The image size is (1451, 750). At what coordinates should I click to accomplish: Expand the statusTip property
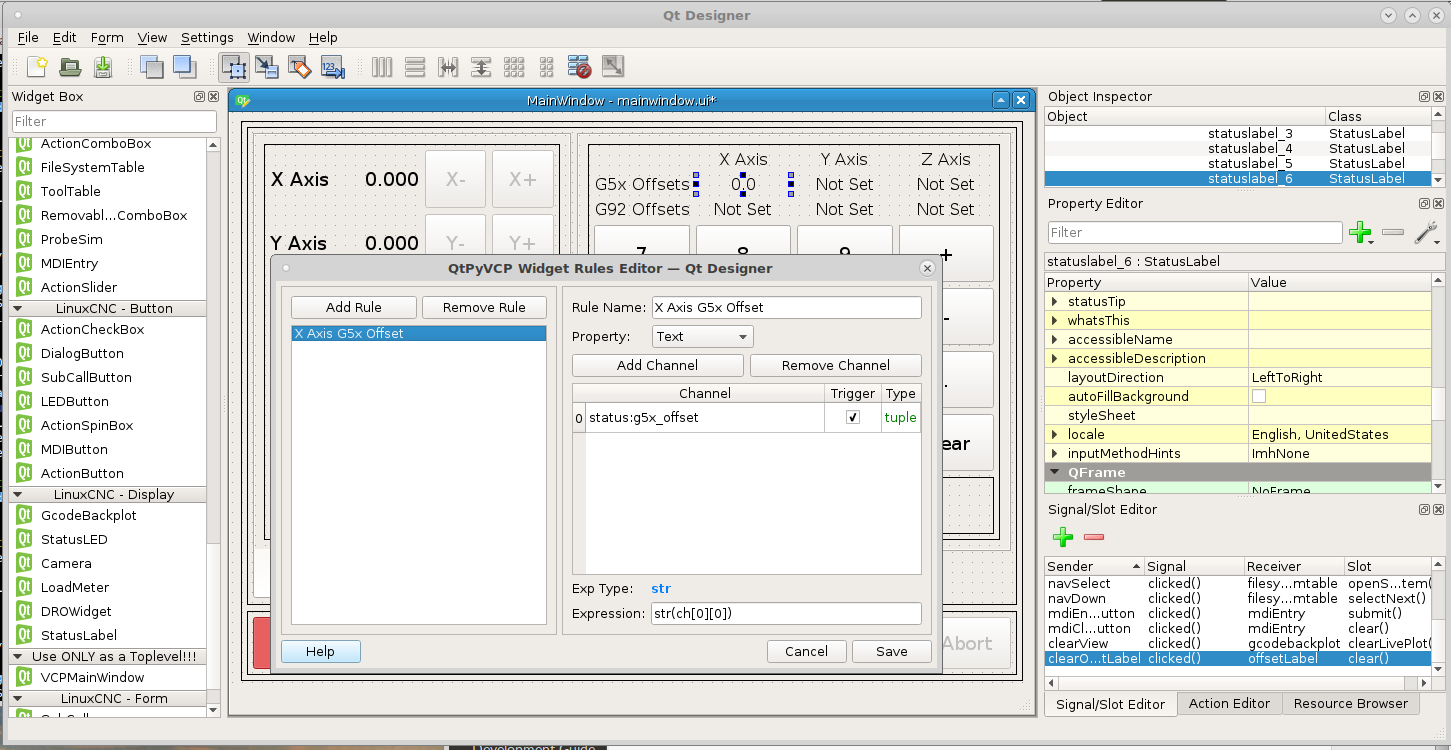point(1056,302)
